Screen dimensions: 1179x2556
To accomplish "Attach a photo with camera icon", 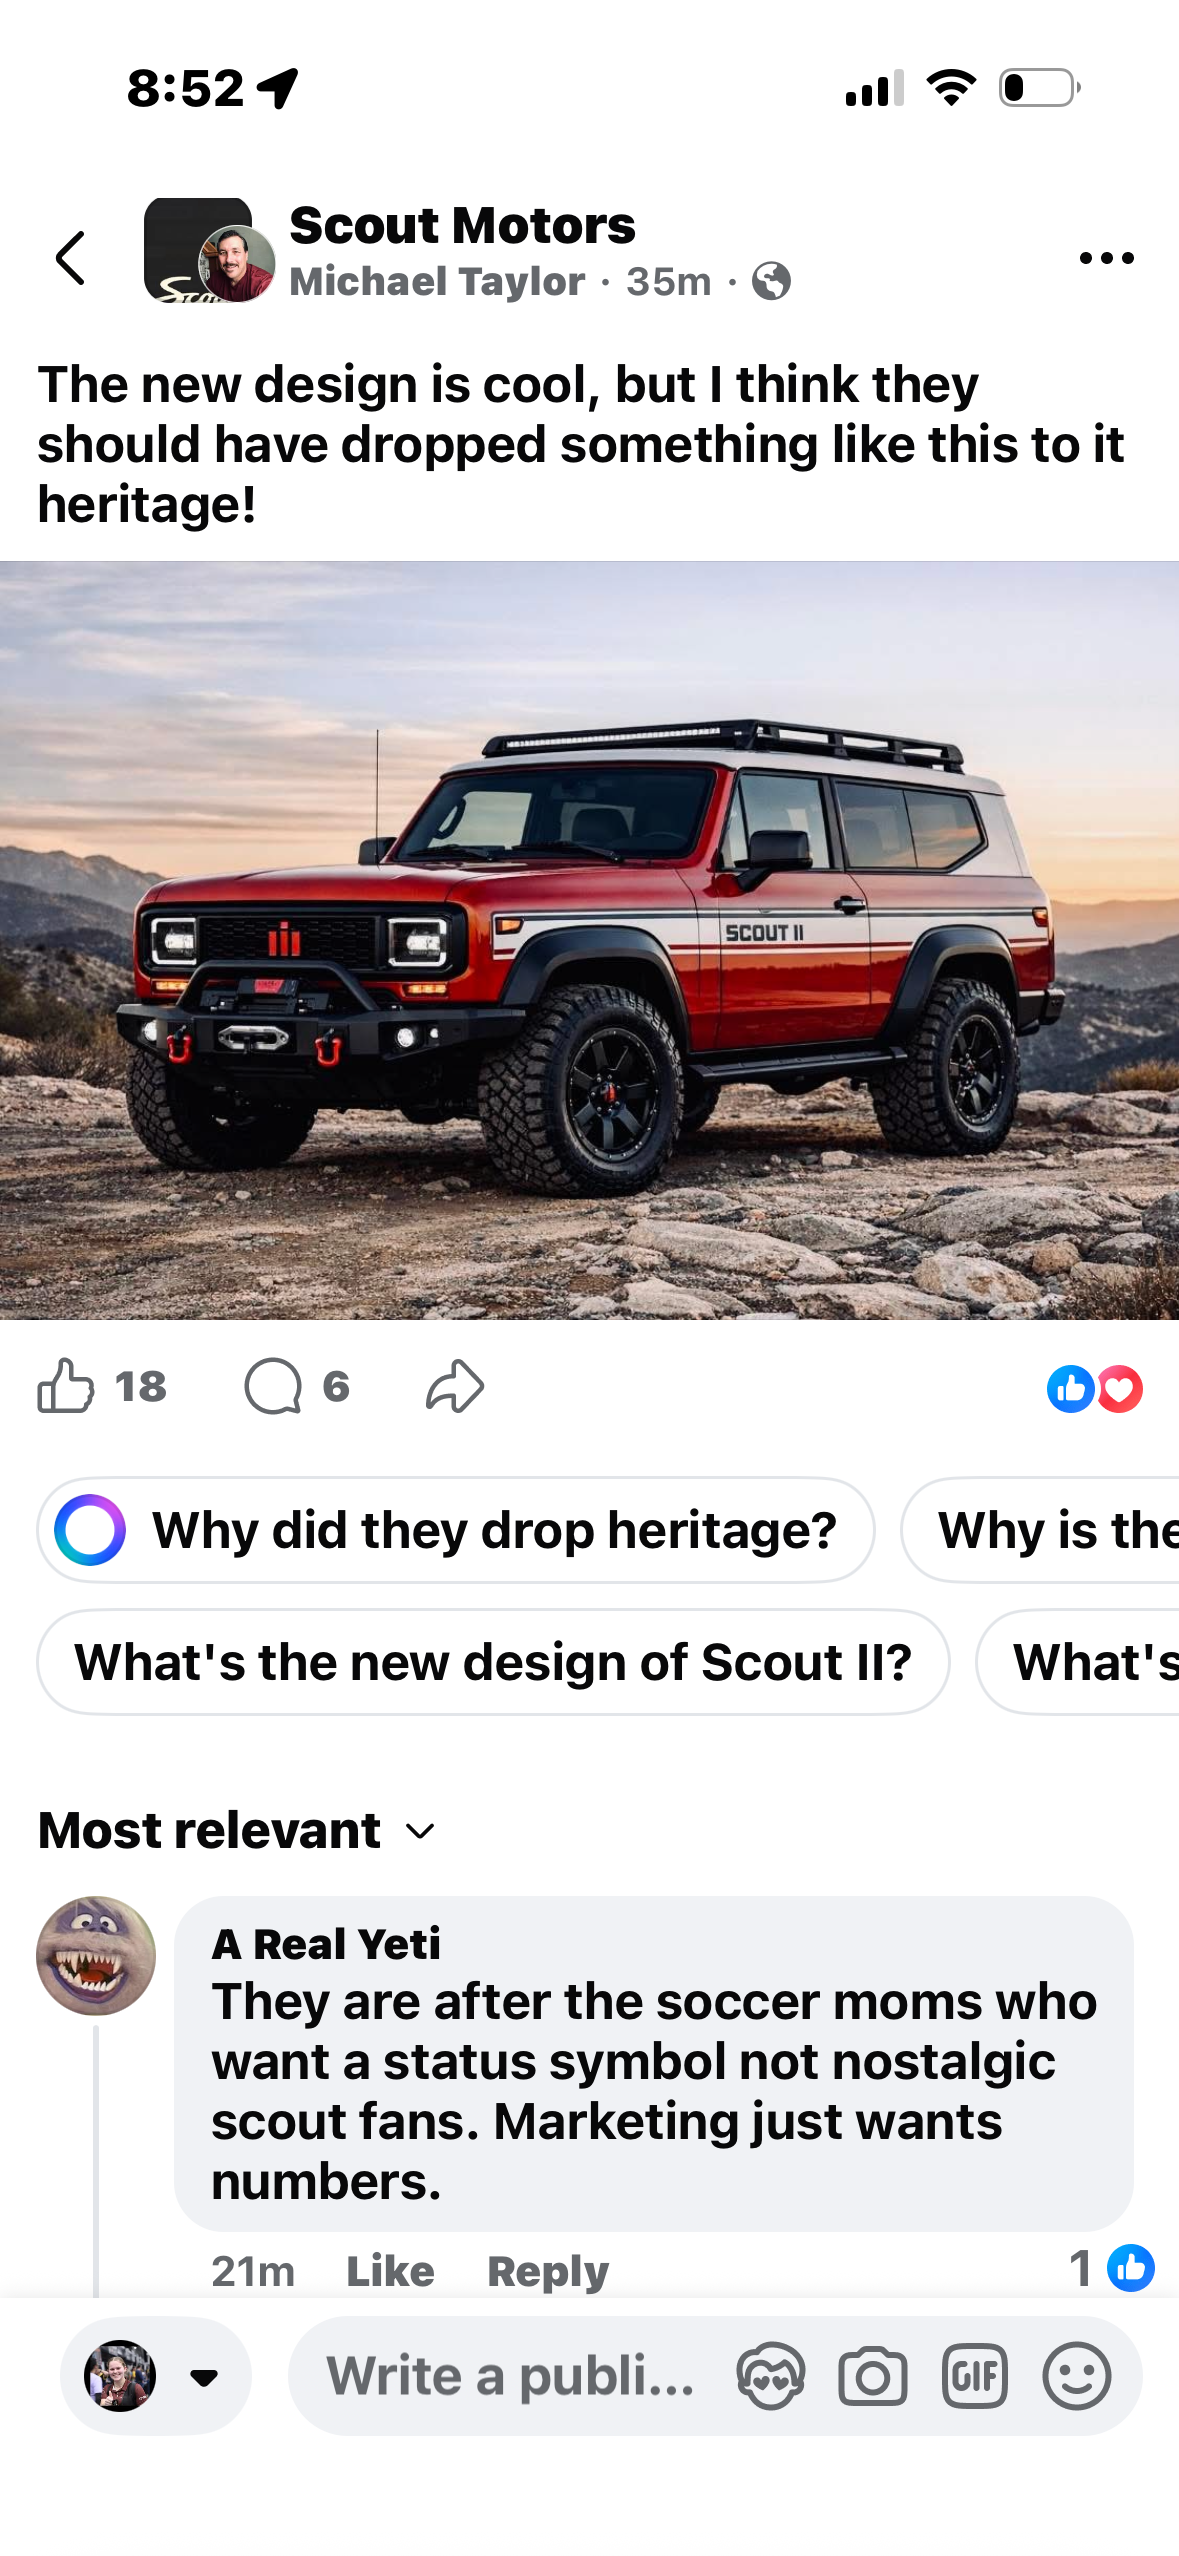I will tap(873, 2376).
